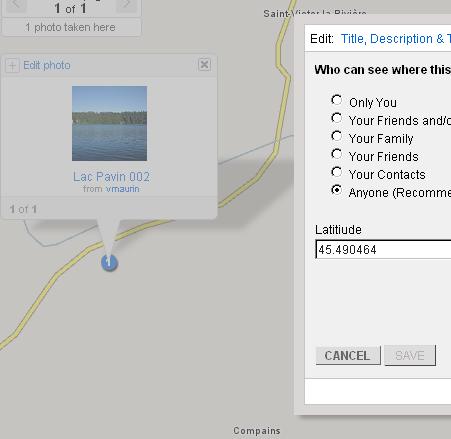Close the photo popup with the X icon
Viewport: 451px width, 439px height.
pos(204,64)
